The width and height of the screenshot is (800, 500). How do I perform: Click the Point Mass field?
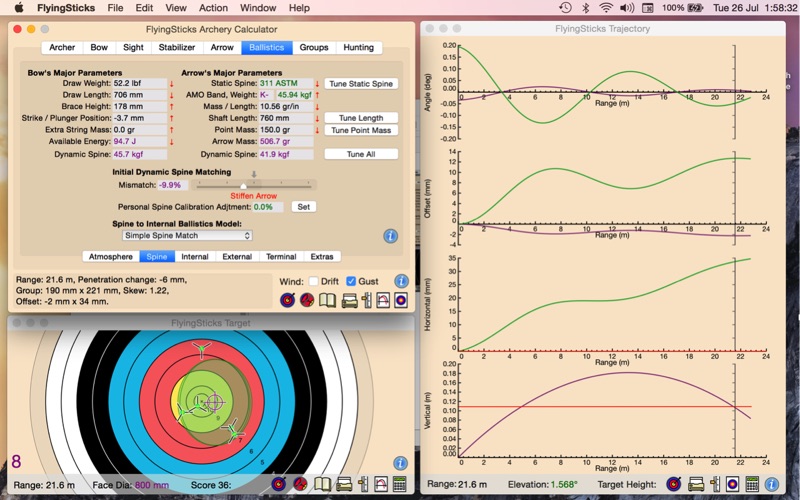(286, 130)
